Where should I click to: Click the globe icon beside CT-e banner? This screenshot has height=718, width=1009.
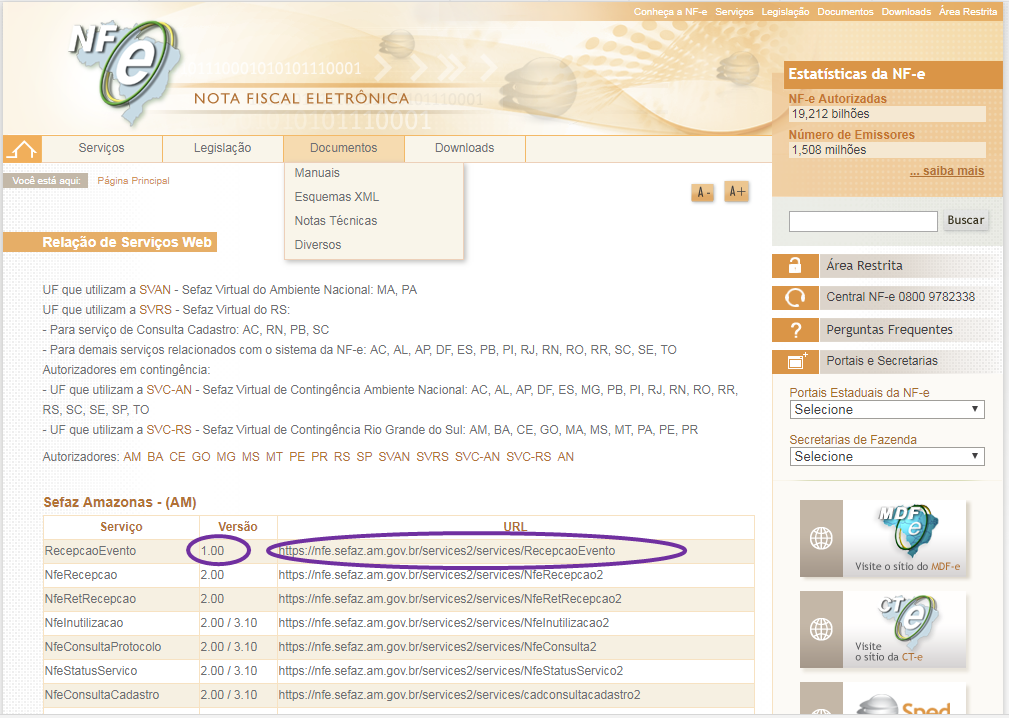point(821,629)
